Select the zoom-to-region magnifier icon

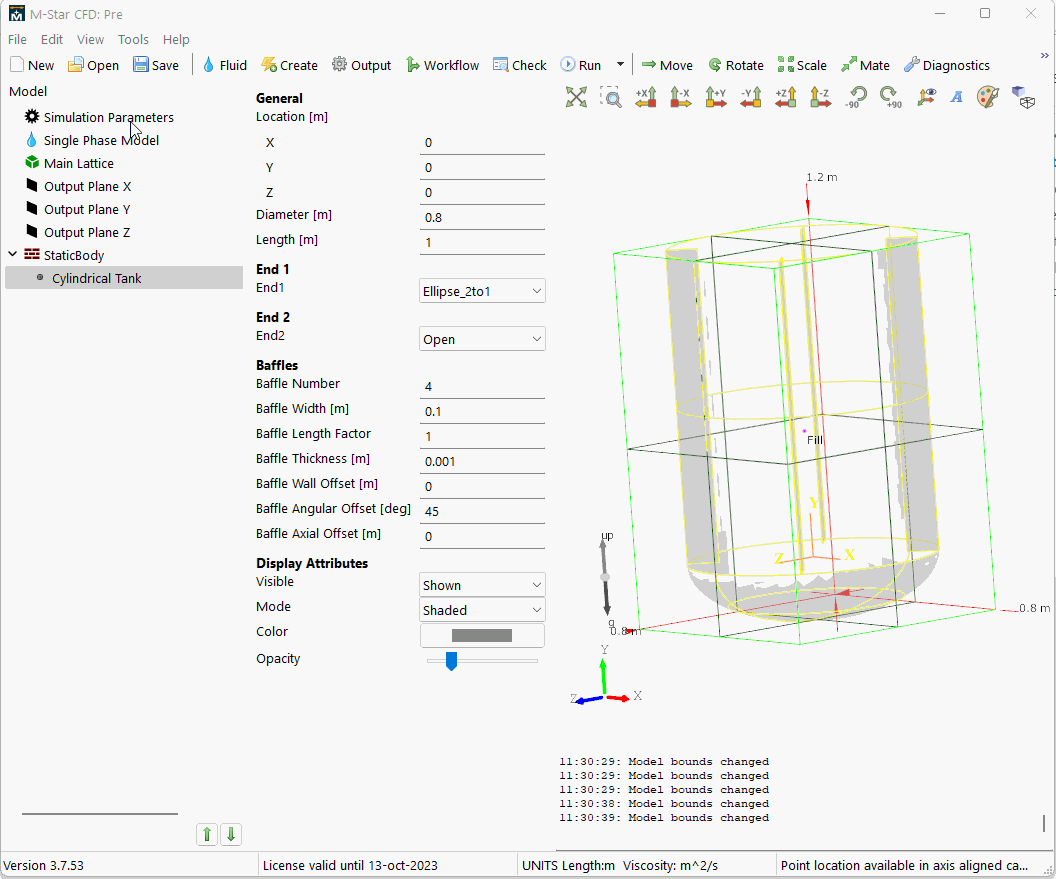tap(611, 97)
